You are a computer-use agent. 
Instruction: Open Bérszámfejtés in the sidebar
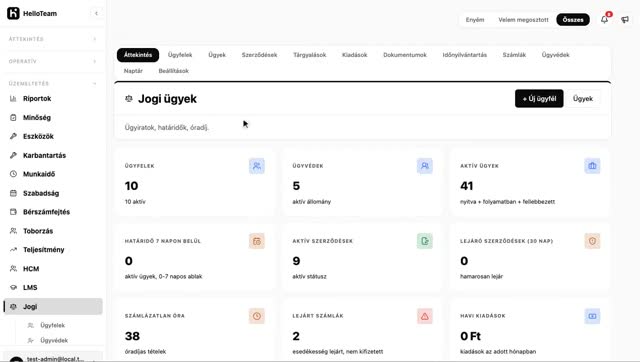(53, 212)
